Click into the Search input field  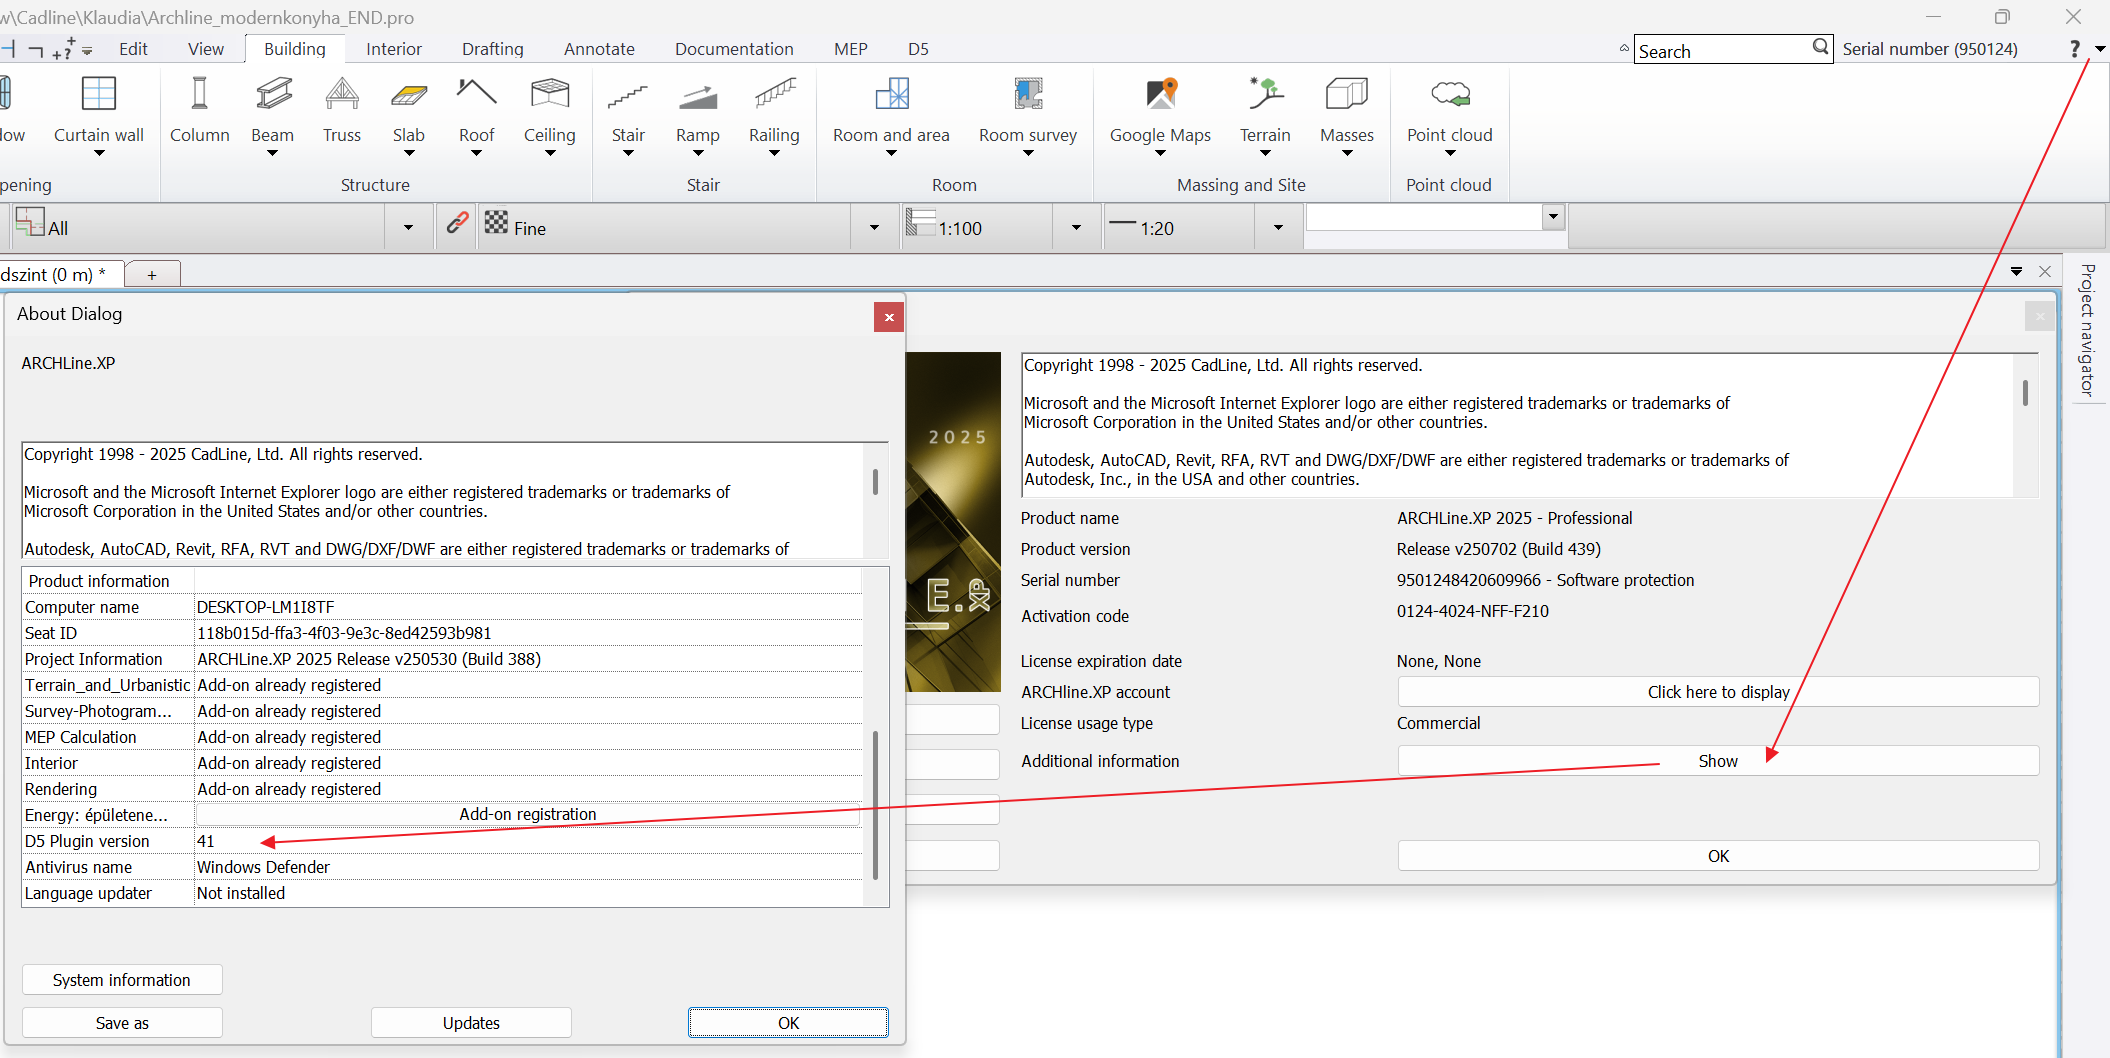pyautogui.click(x=1722, y=50)
